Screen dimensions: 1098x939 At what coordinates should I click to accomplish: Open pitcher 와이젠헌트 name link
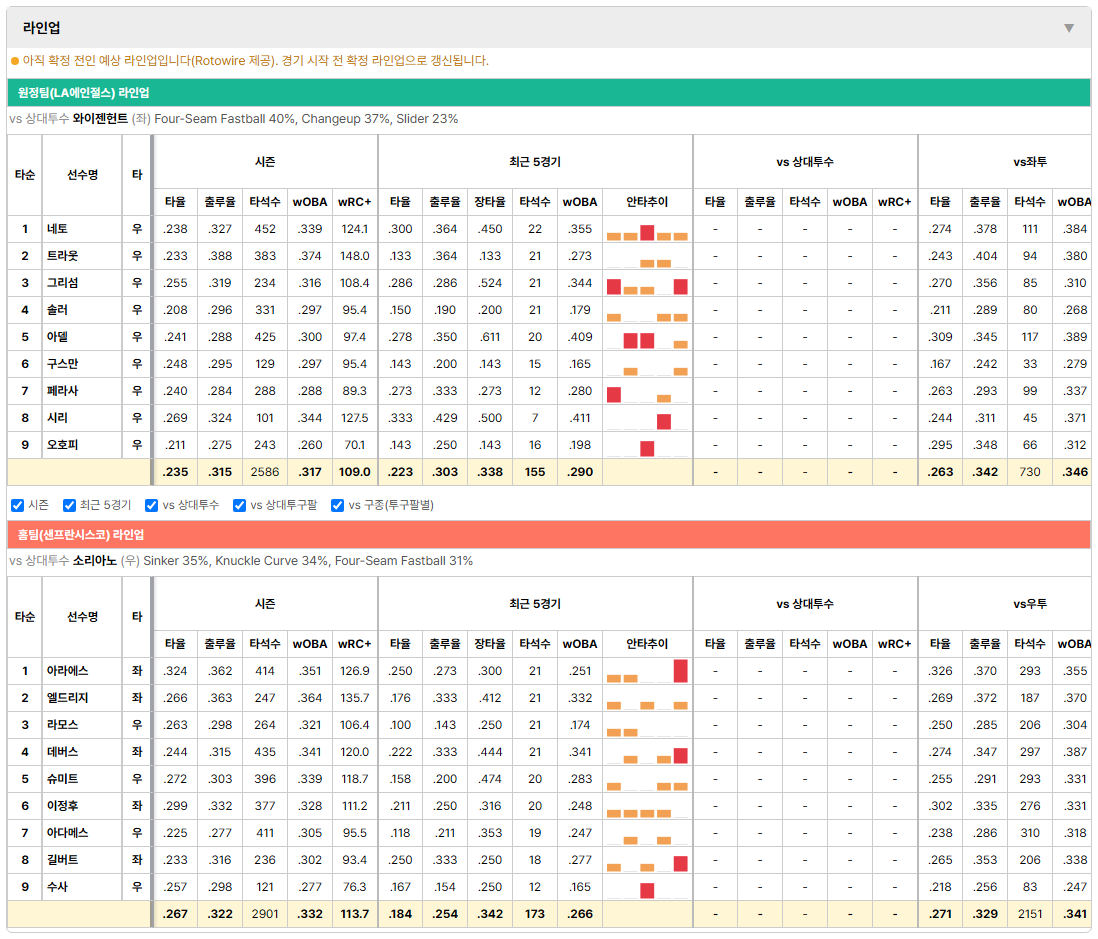100,118
